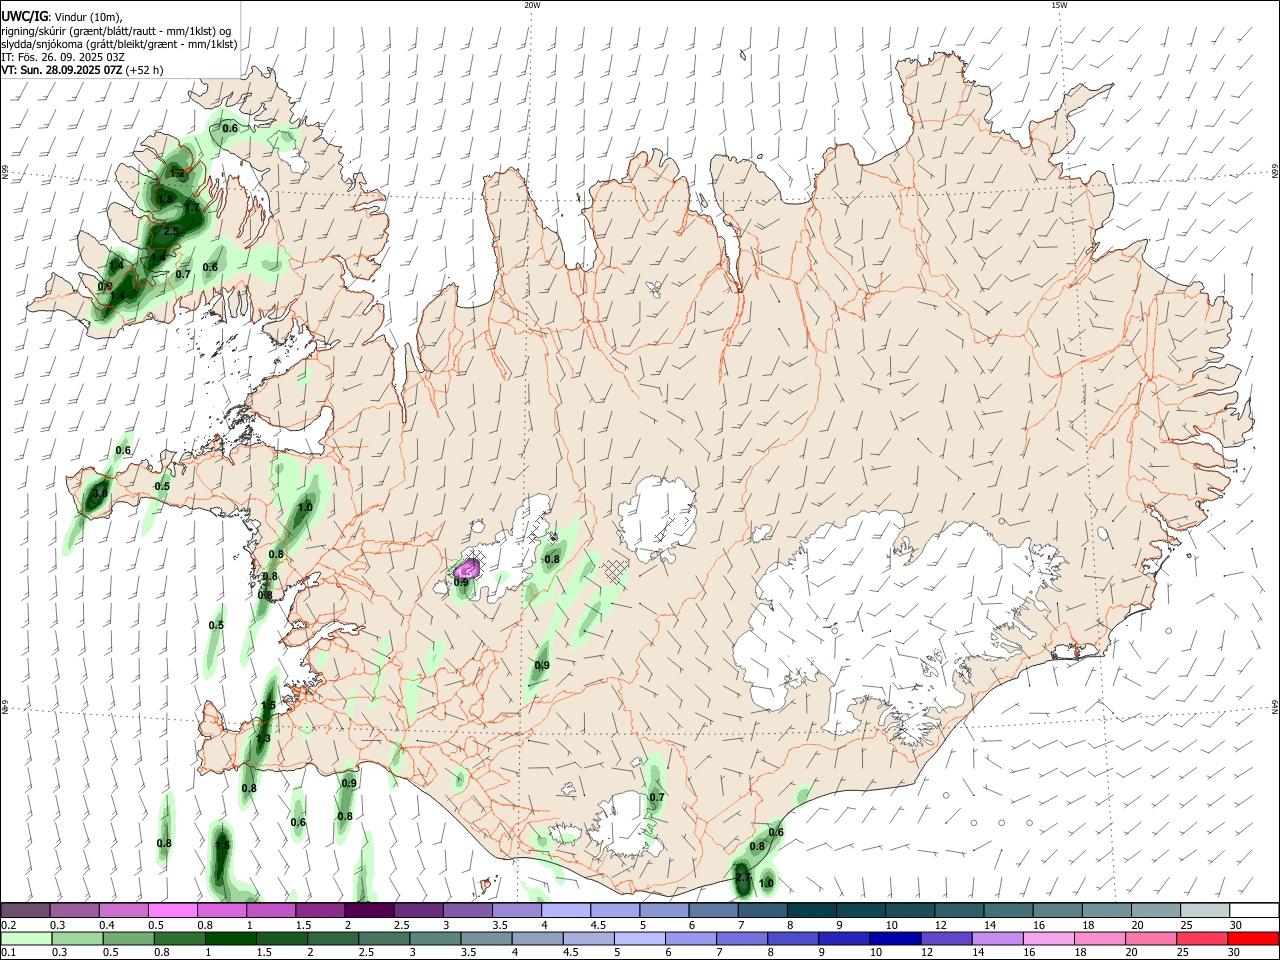Select the '3.0' precipitation value on Snæfellsnes

pos(99,493)
